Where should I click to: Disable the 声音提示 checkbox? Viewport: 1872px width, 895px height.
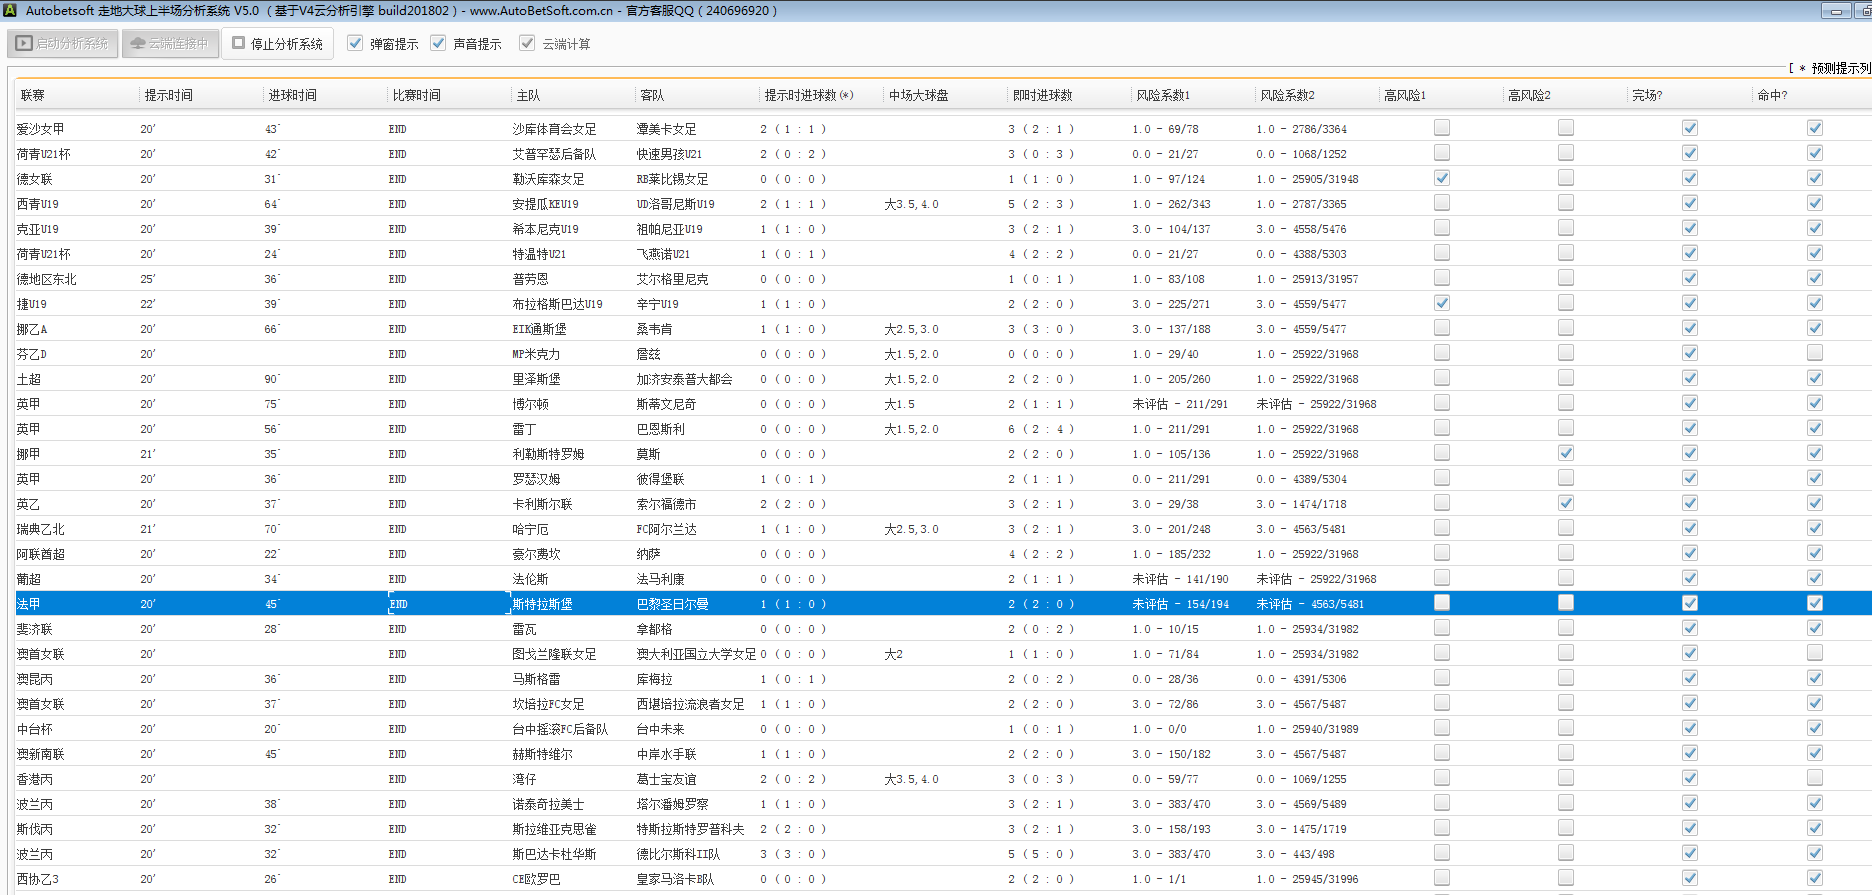(438, 43)
